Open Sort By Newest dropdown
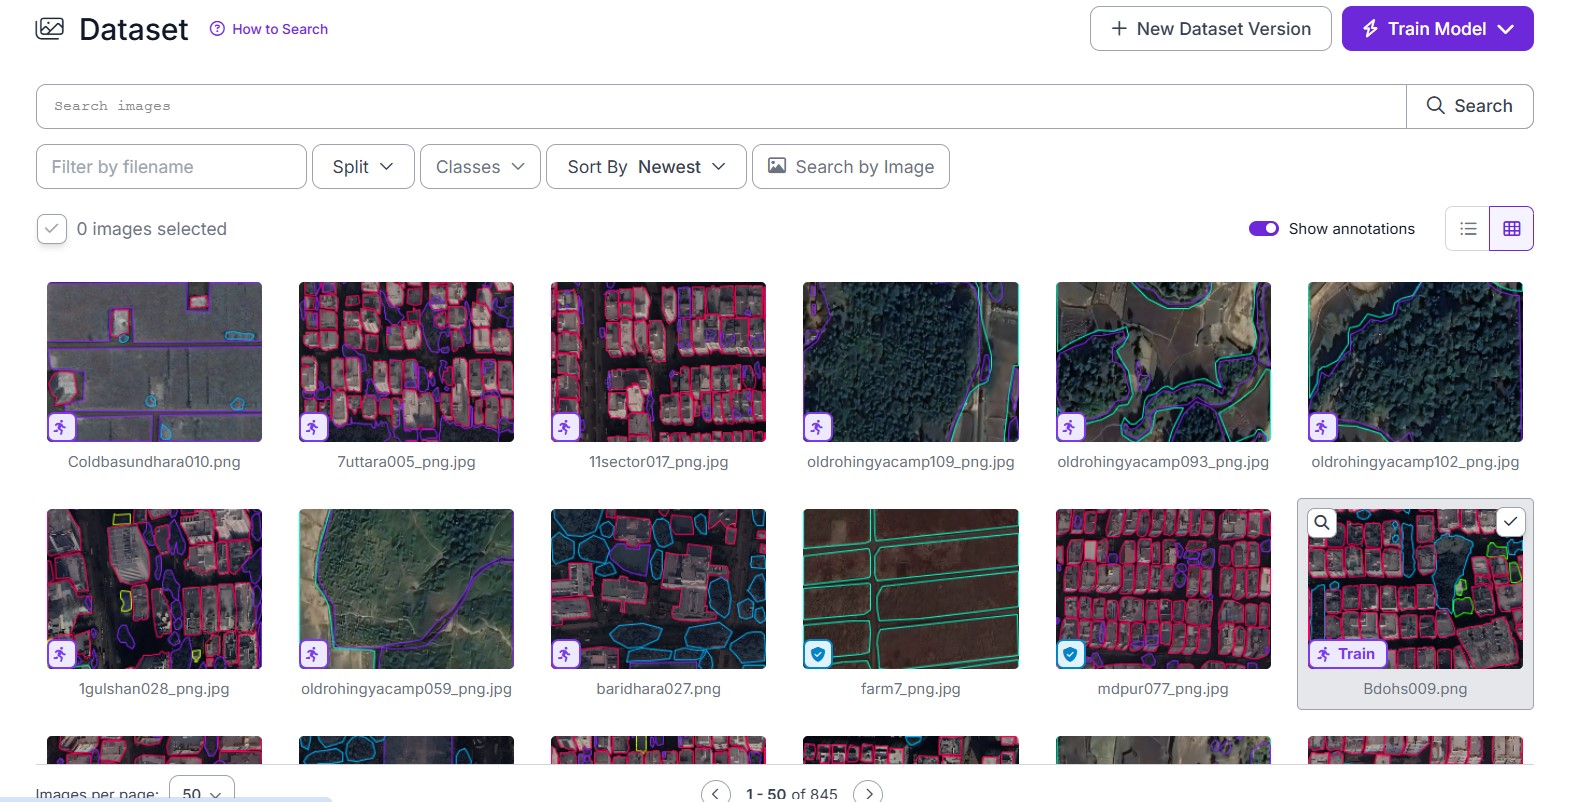The height and width of the screenshot is (802, 1578). [x=646, y=167]
